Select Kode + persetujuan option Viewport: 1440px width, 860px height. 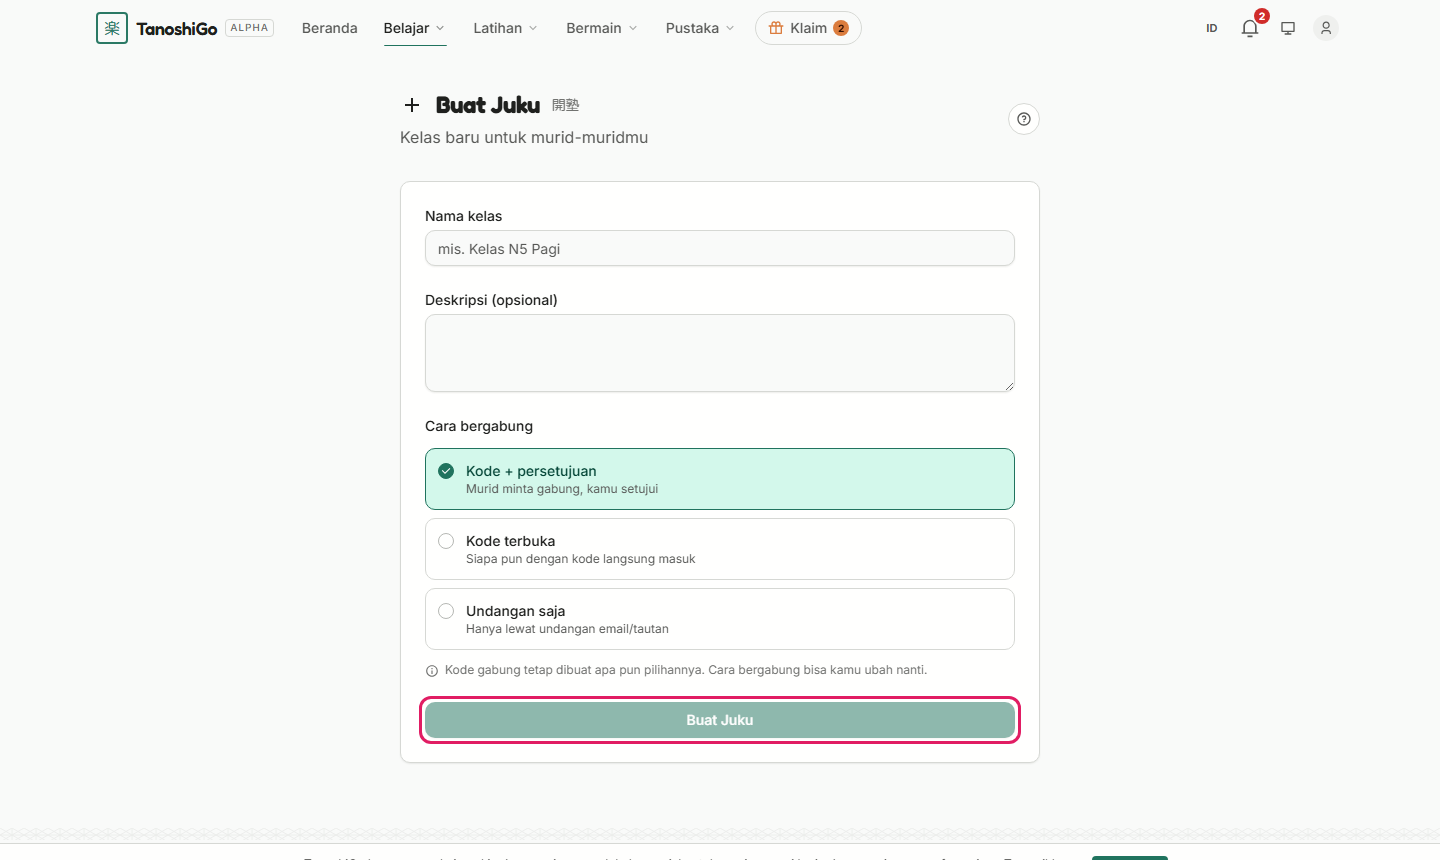pyautogui.click(x=720, y=479)
